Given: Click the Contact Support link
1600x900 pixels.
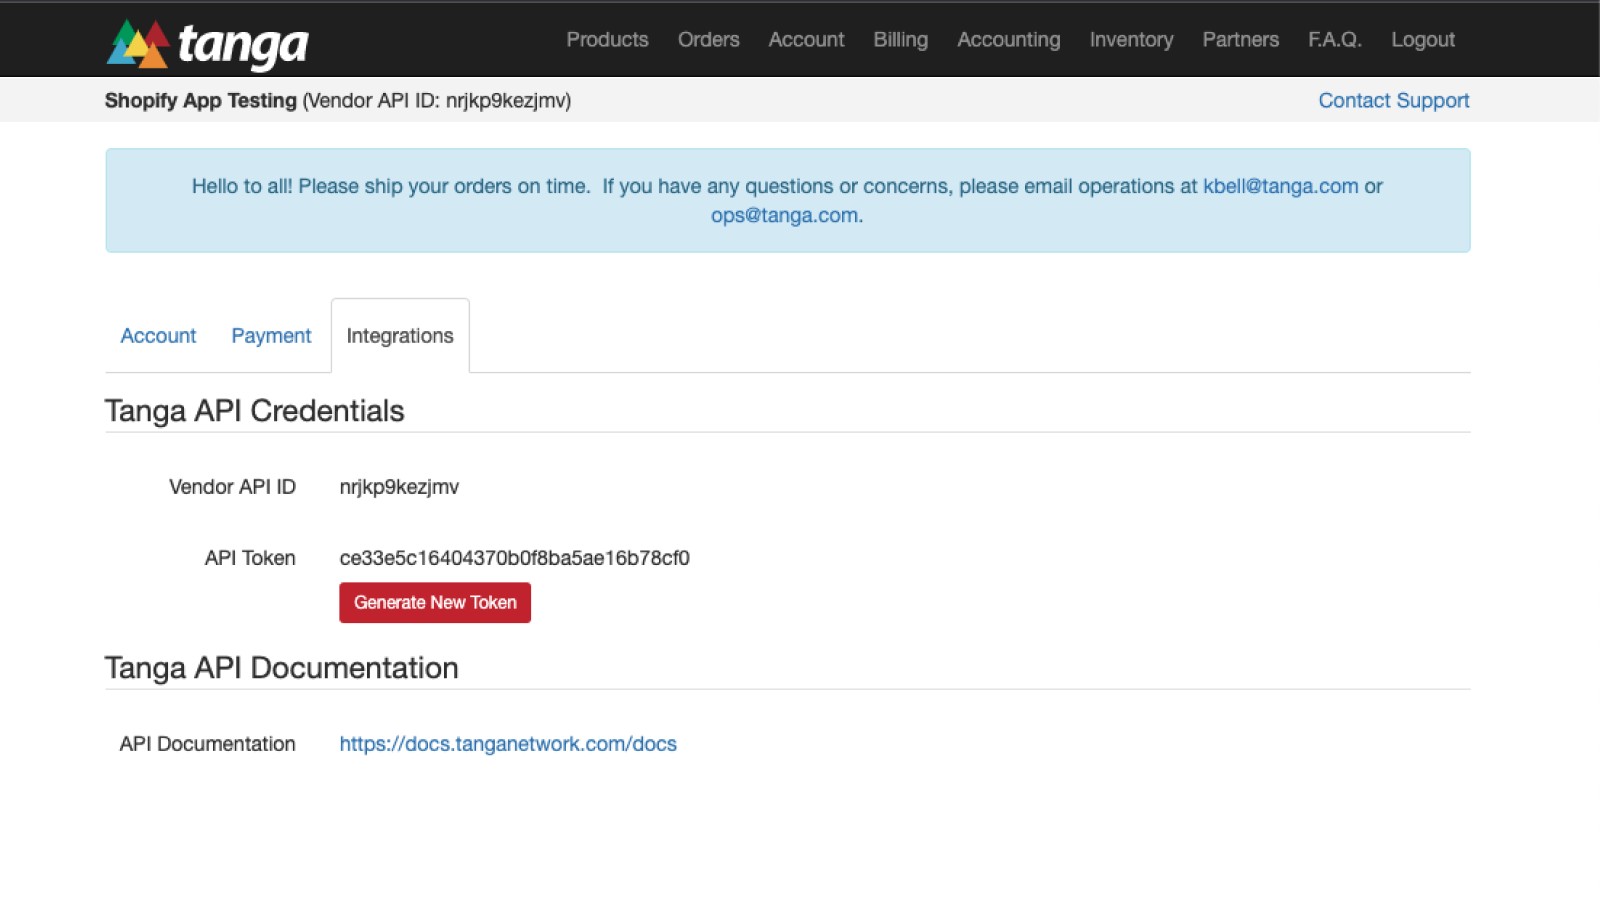Looking at the screenshot, I should coord(1393,101).
